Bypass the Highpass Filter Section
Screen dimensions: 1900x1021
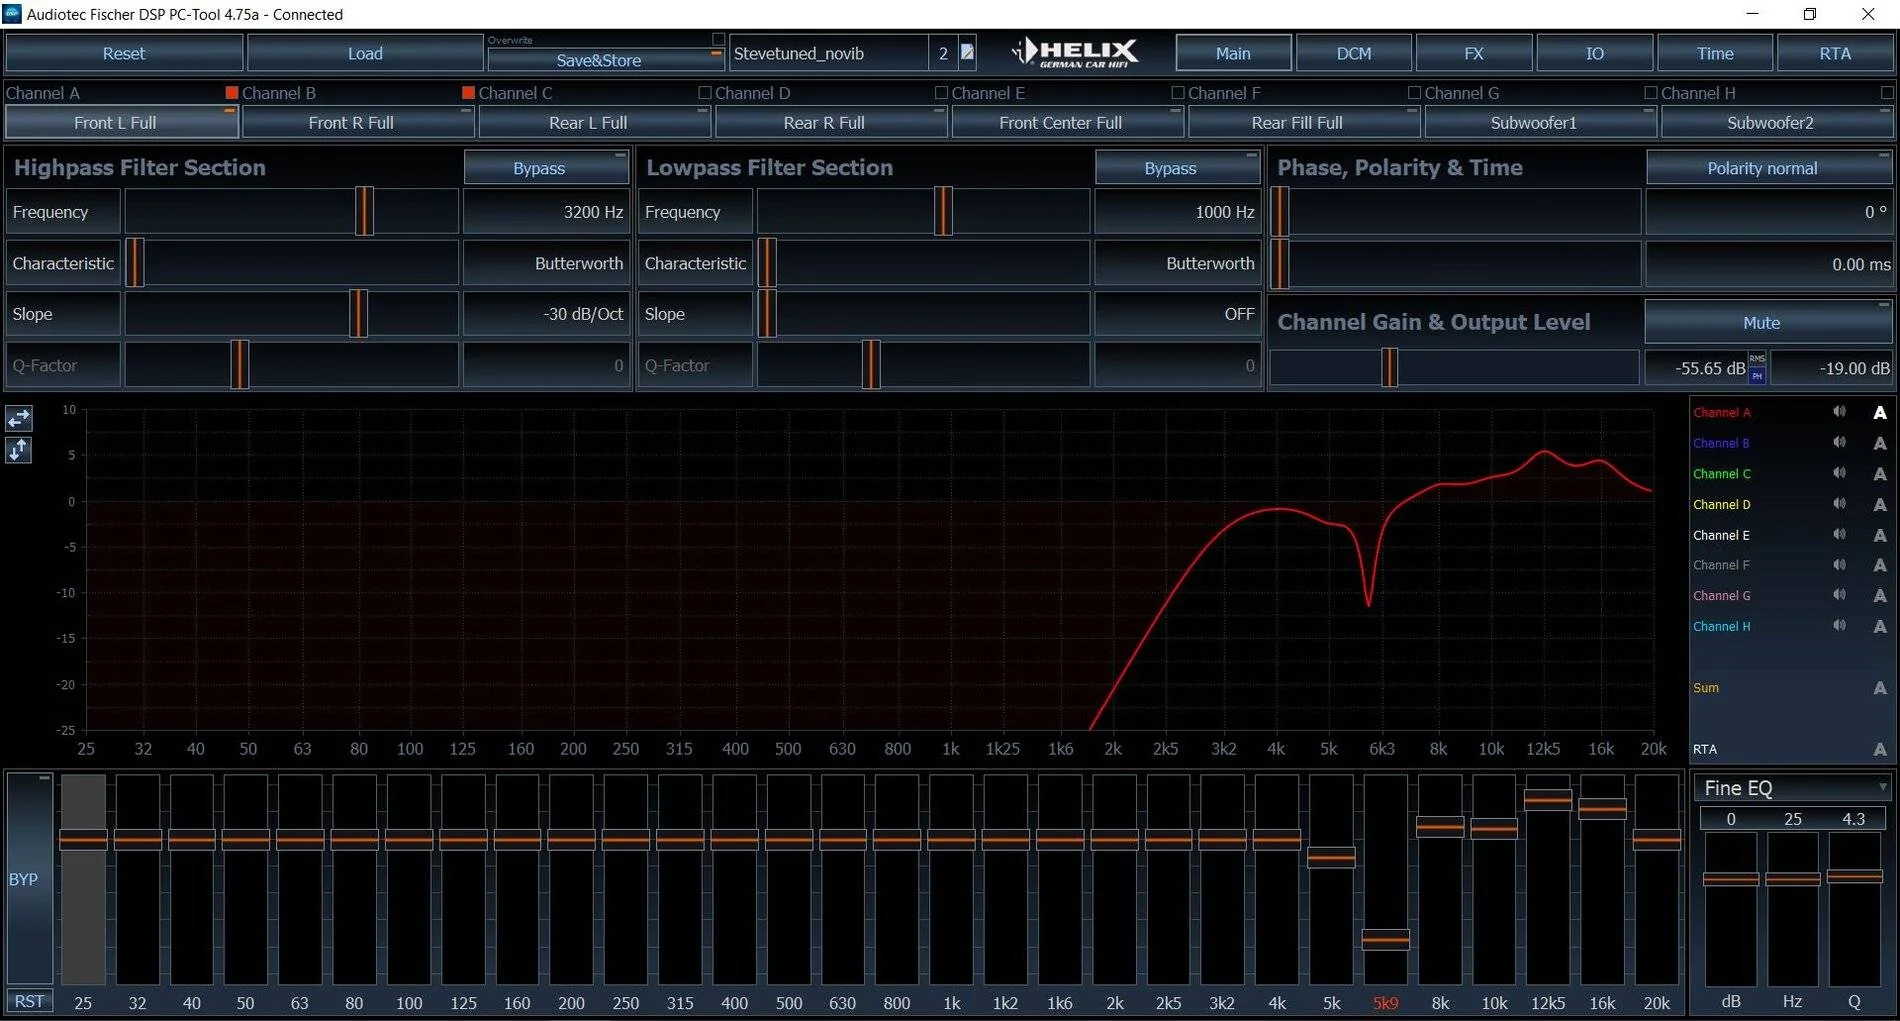[546, 168]
